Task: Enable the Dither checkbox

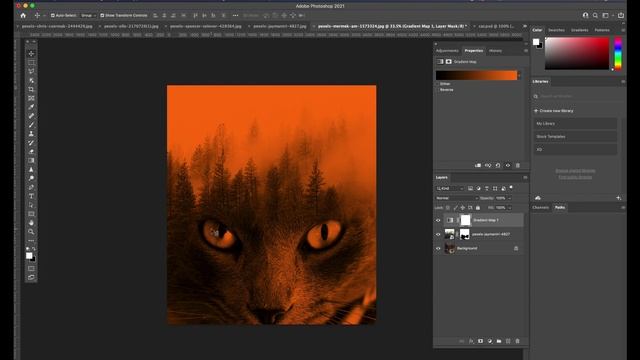Action: [438, 84]
